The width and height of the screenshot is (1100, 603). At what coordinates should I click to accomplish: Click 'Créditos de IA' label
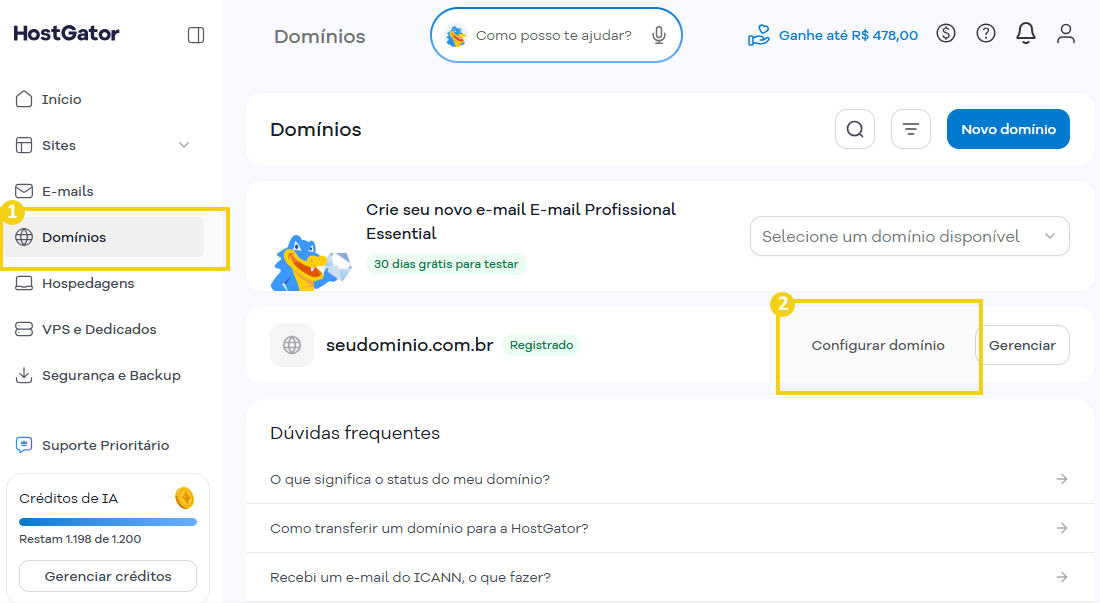tap(69, 499)
